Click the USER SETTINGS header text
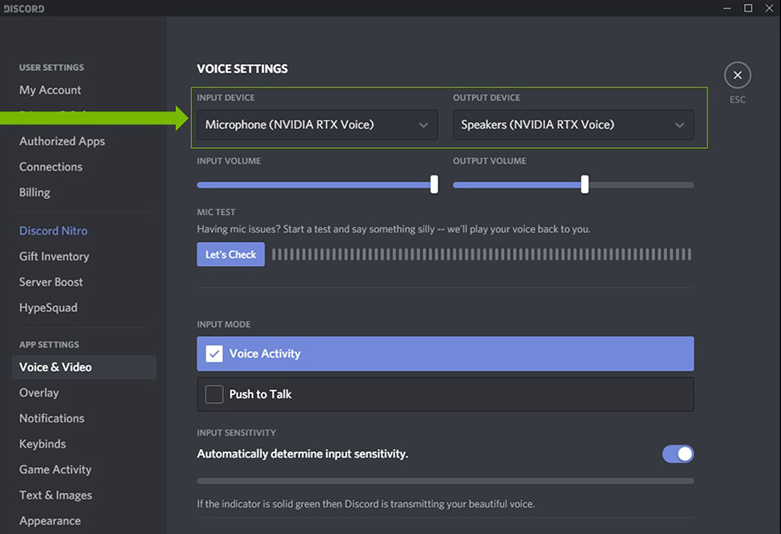Screen dimensions: 781x534 (51, 67)
